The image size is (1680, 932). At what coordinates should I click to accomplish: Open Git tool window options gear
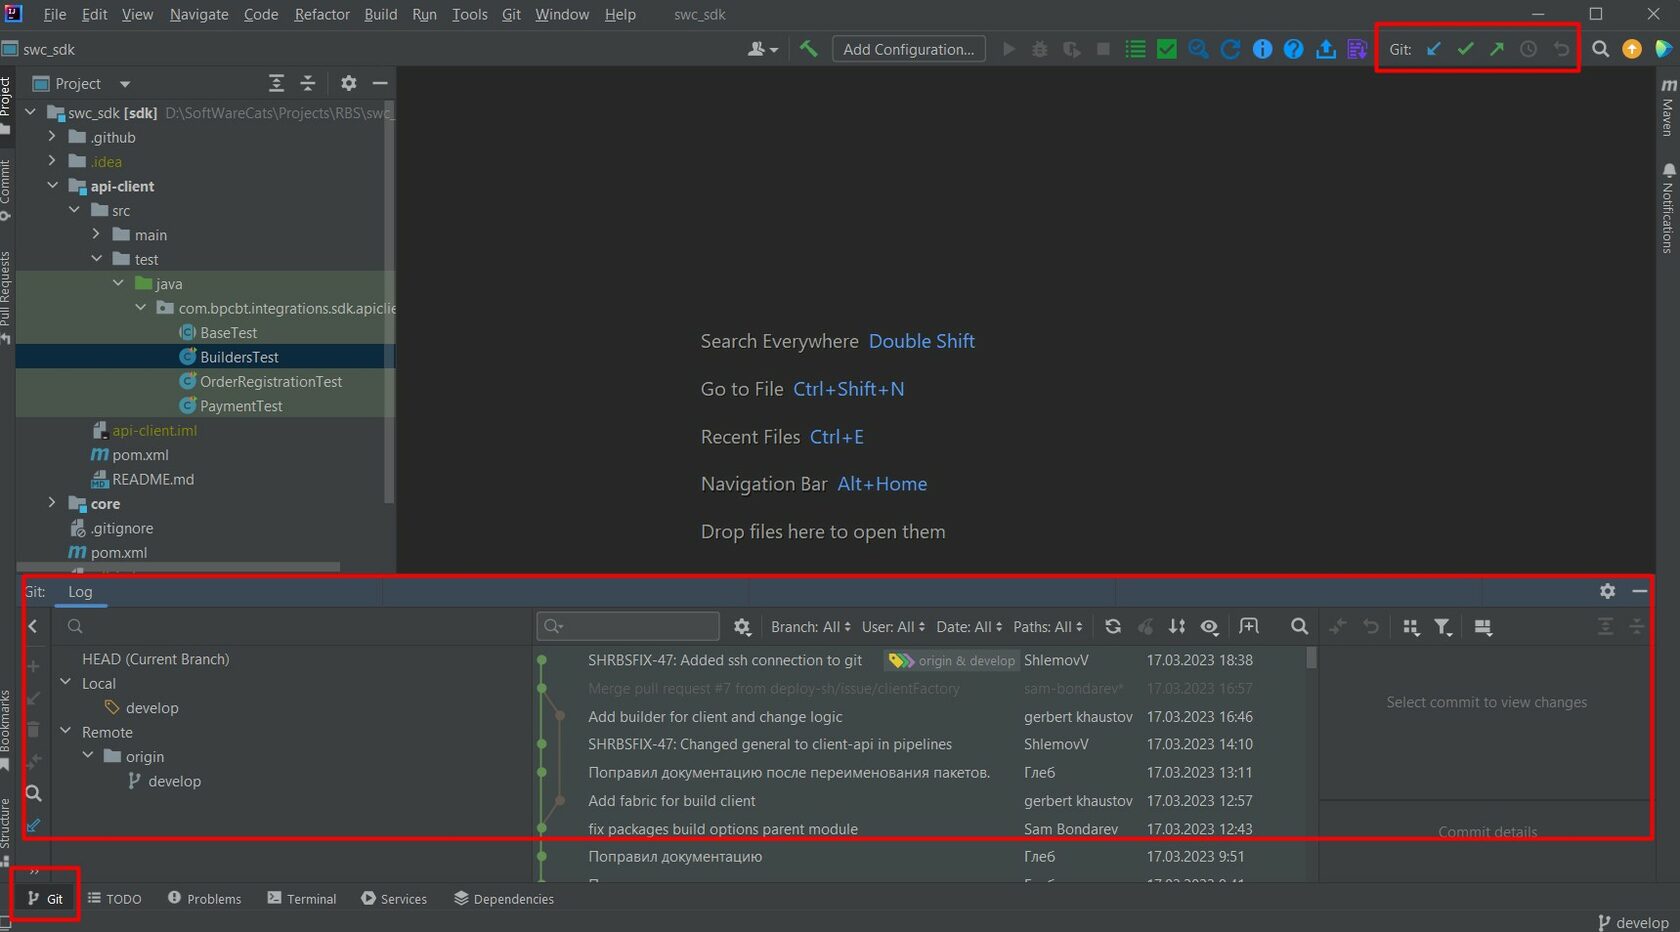pos(1607,591)
